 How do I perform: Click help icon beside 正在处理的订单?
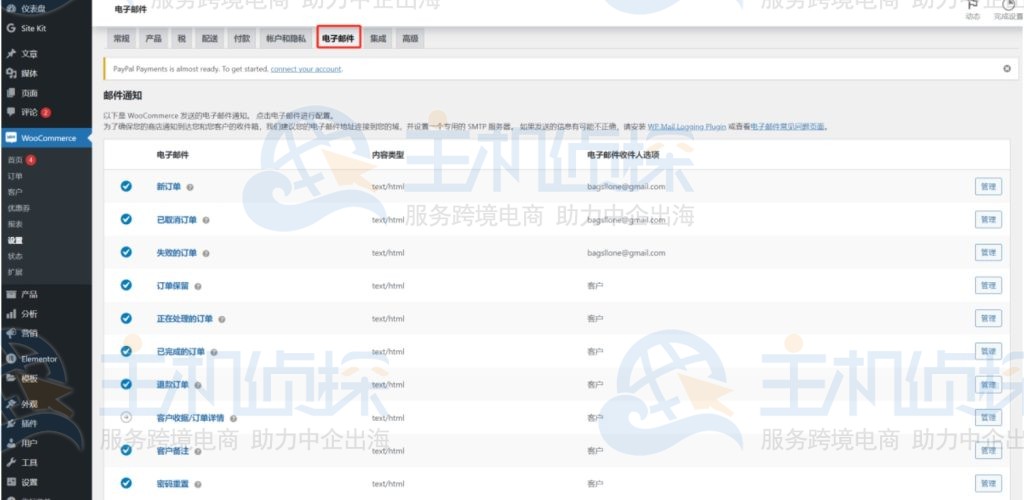pos(222,320)
